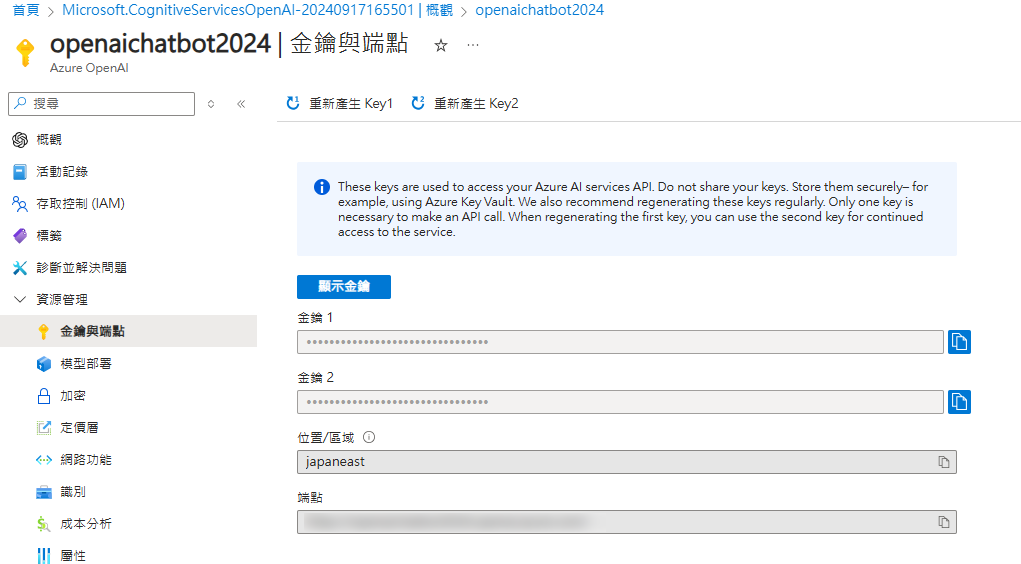Collapse the sidebar with the double chevron
The height and width of the screenshot is (564, 1021).
241,104
